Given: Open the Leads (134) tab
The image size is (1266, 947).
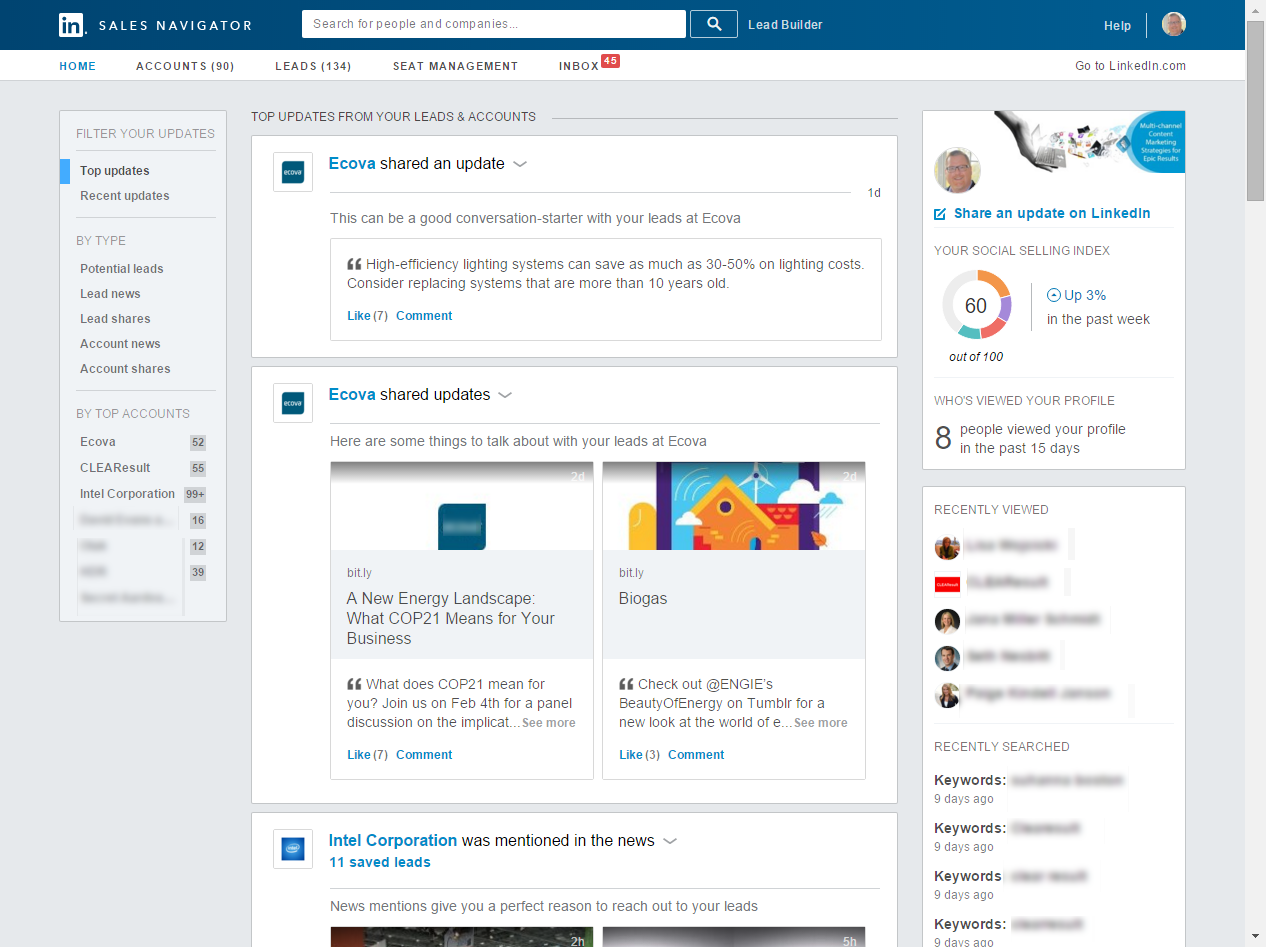Looking at the screenshot, I should coord(313,66).
